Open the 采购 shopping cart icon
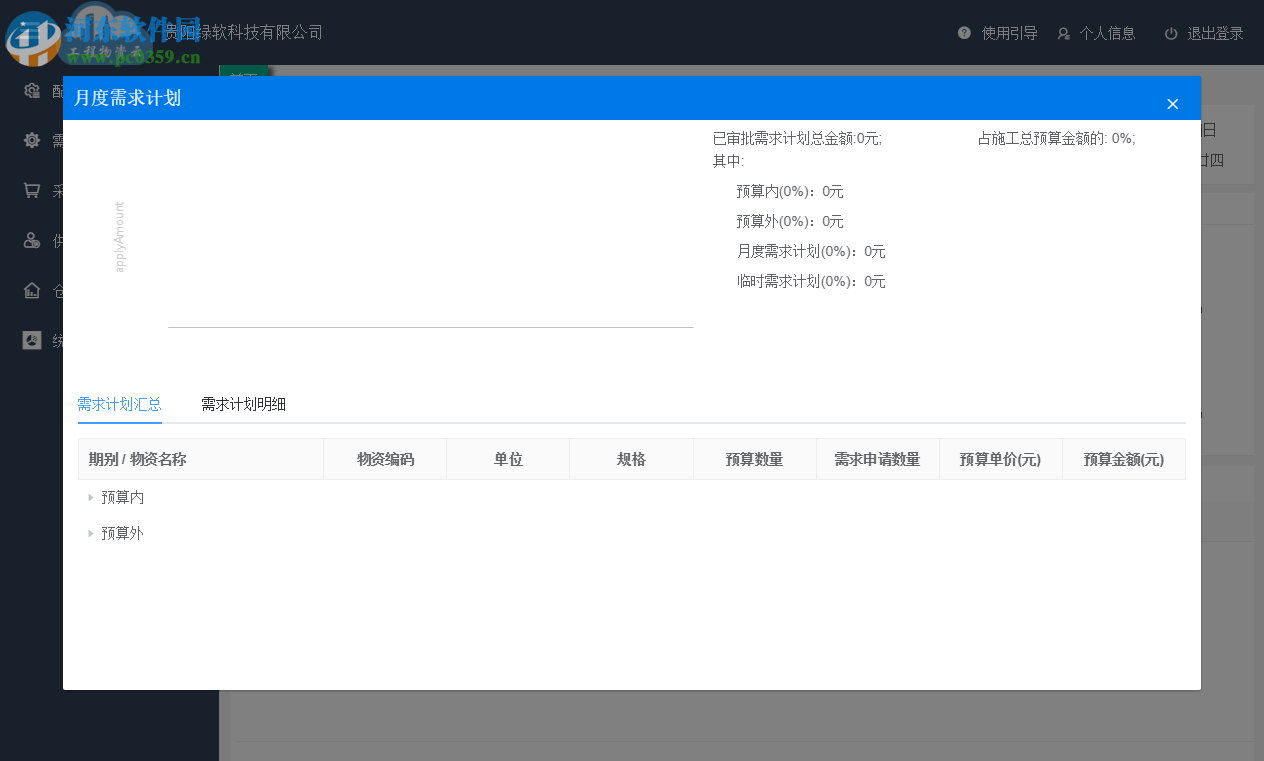Screen dimensions: 1264x761 [30, 190]
